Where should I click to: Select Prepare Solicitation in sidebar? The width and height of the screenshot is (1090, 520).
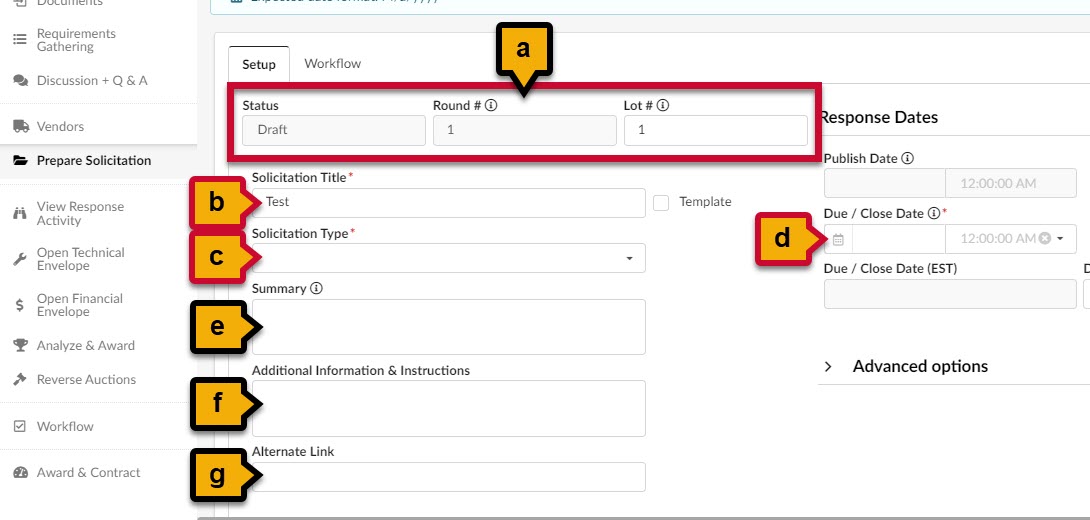pyautogui.click(x=94, y=161)
